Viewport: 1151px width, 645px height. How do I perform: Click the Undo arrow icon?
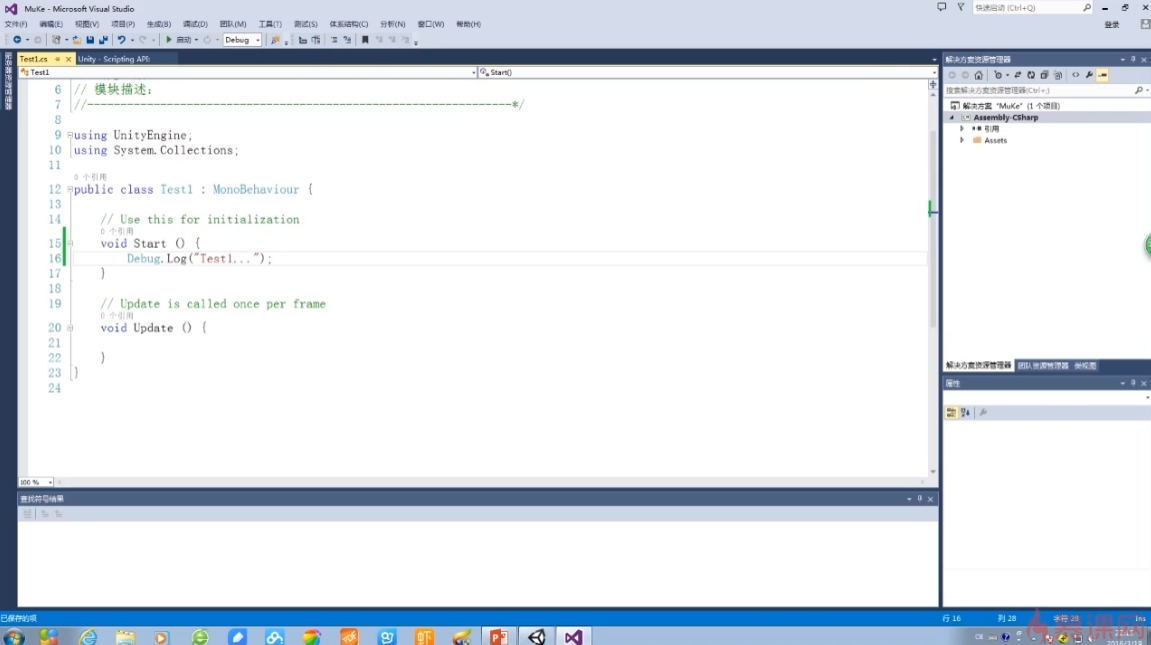[x=121, y=40]
